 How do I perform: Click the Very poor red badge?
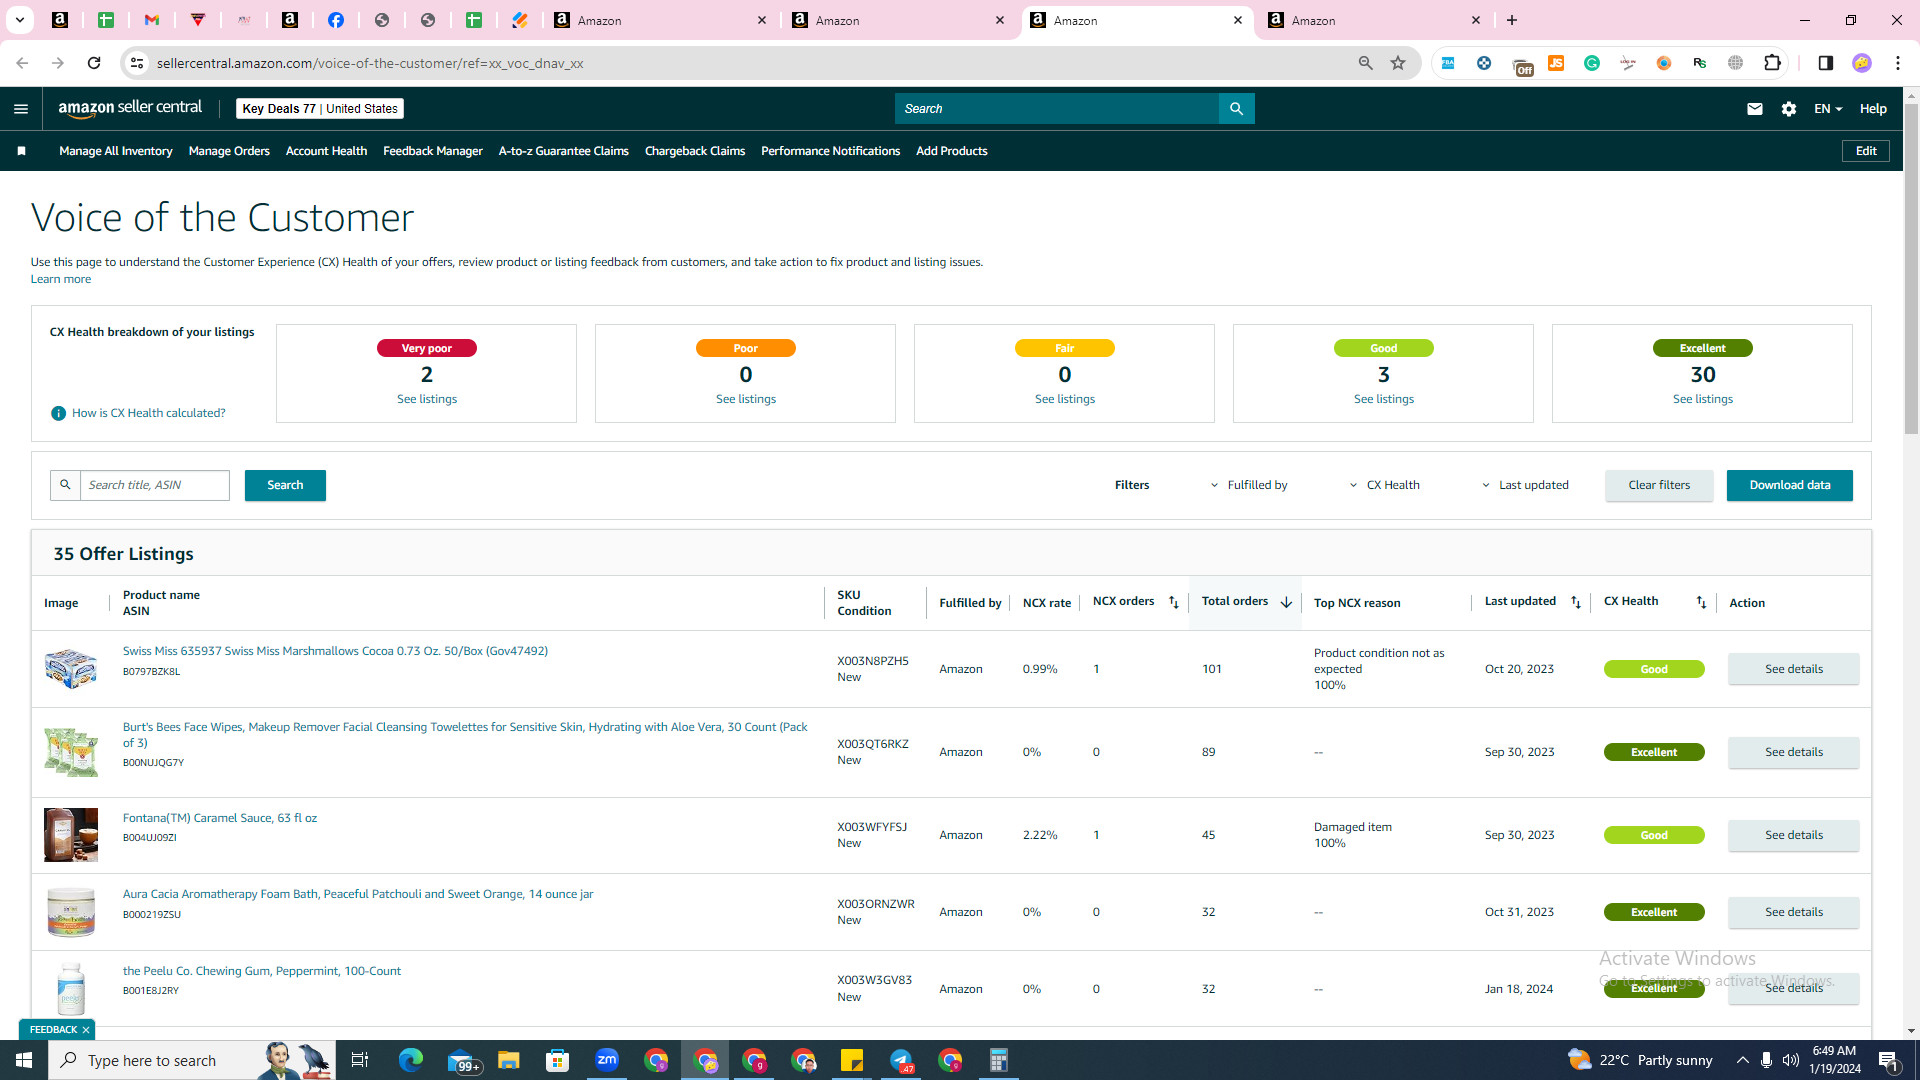(427, 348)
